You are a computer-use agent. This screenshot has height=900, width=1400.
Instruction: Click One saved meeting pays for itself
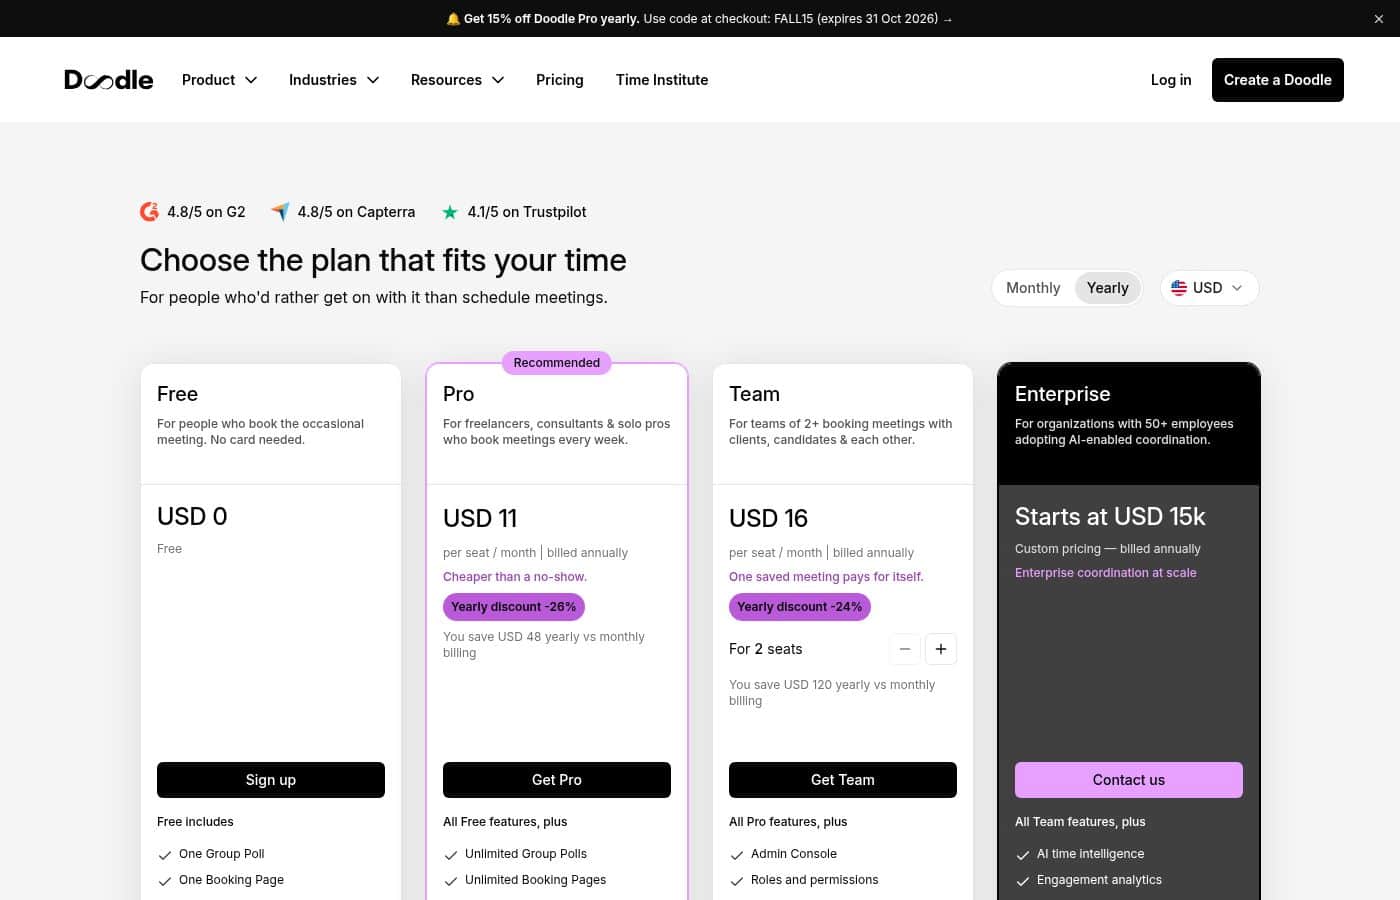click(x=826, y=577)
